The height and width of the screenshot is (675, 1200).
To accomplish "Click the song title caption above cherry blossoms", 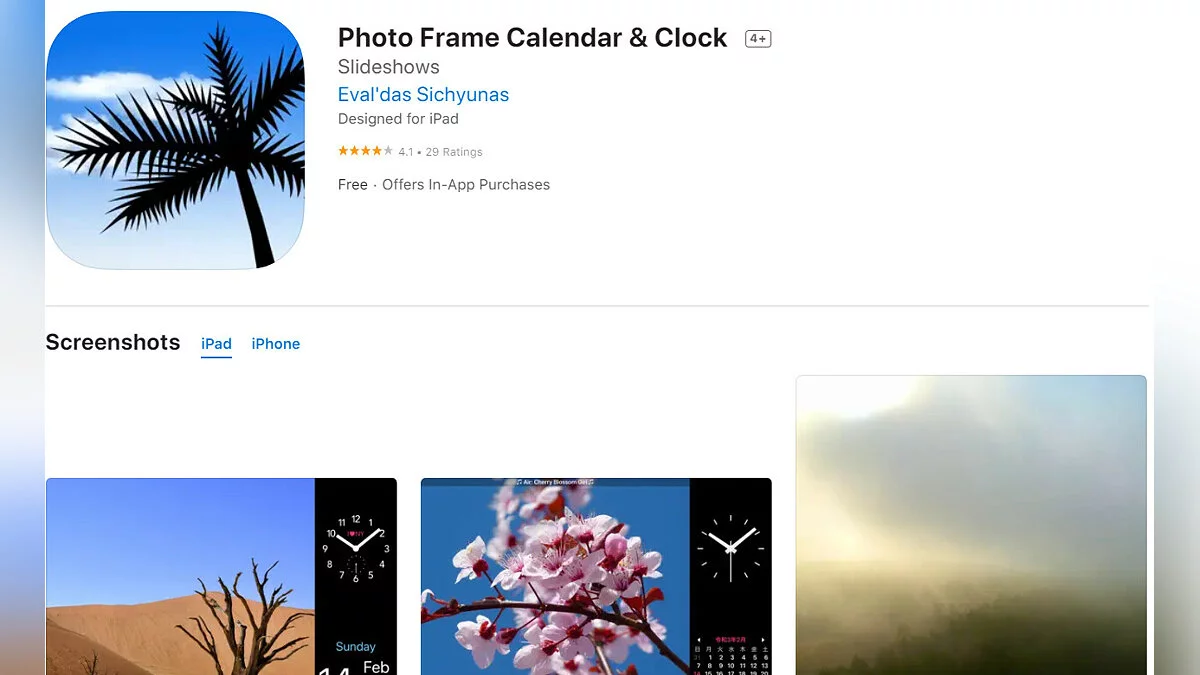I will click(555, 482).
